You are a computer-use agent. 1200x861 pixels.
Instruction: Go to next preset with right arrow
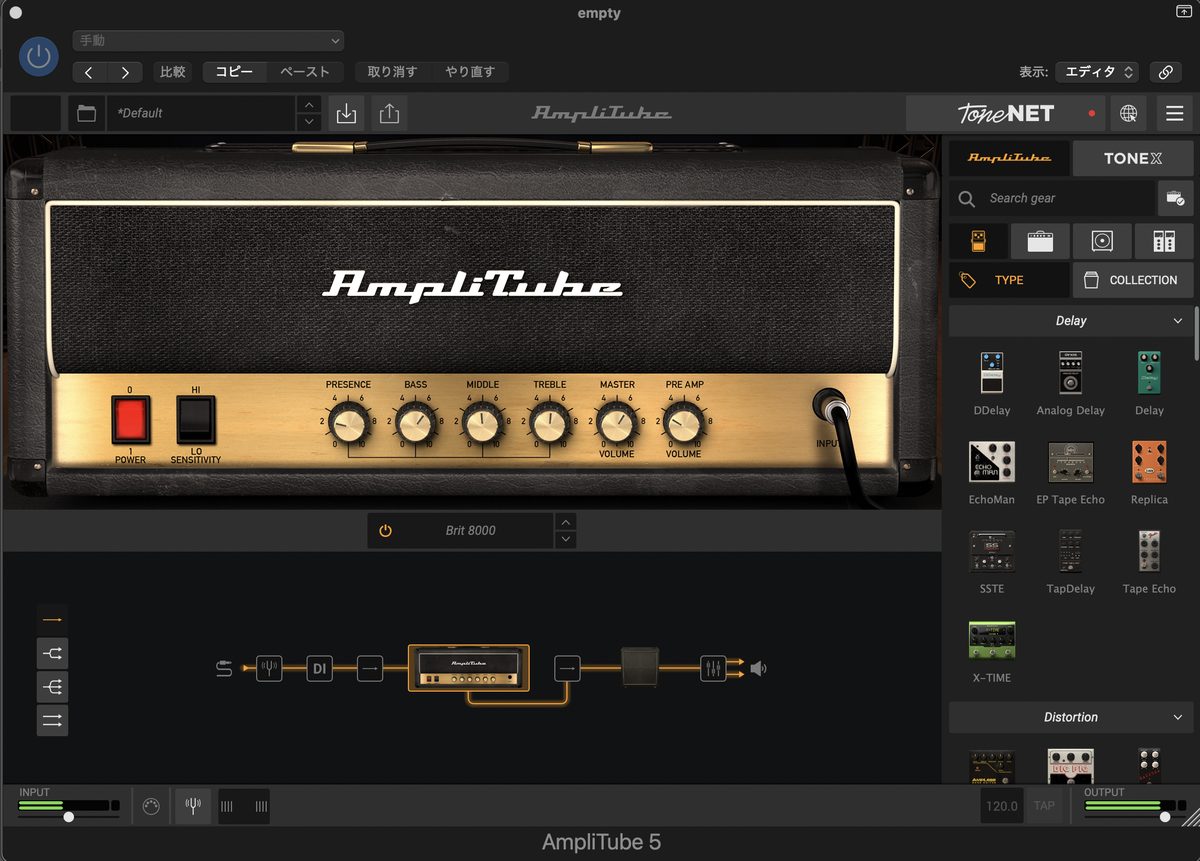click(x=125, y=72)
